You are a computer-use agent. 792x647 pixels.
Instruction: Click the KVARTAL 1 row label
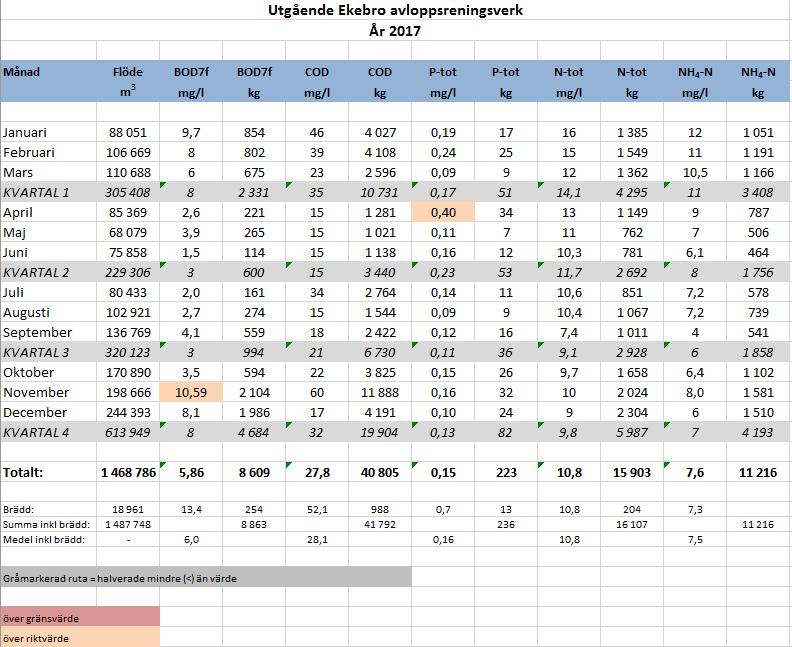36,192
